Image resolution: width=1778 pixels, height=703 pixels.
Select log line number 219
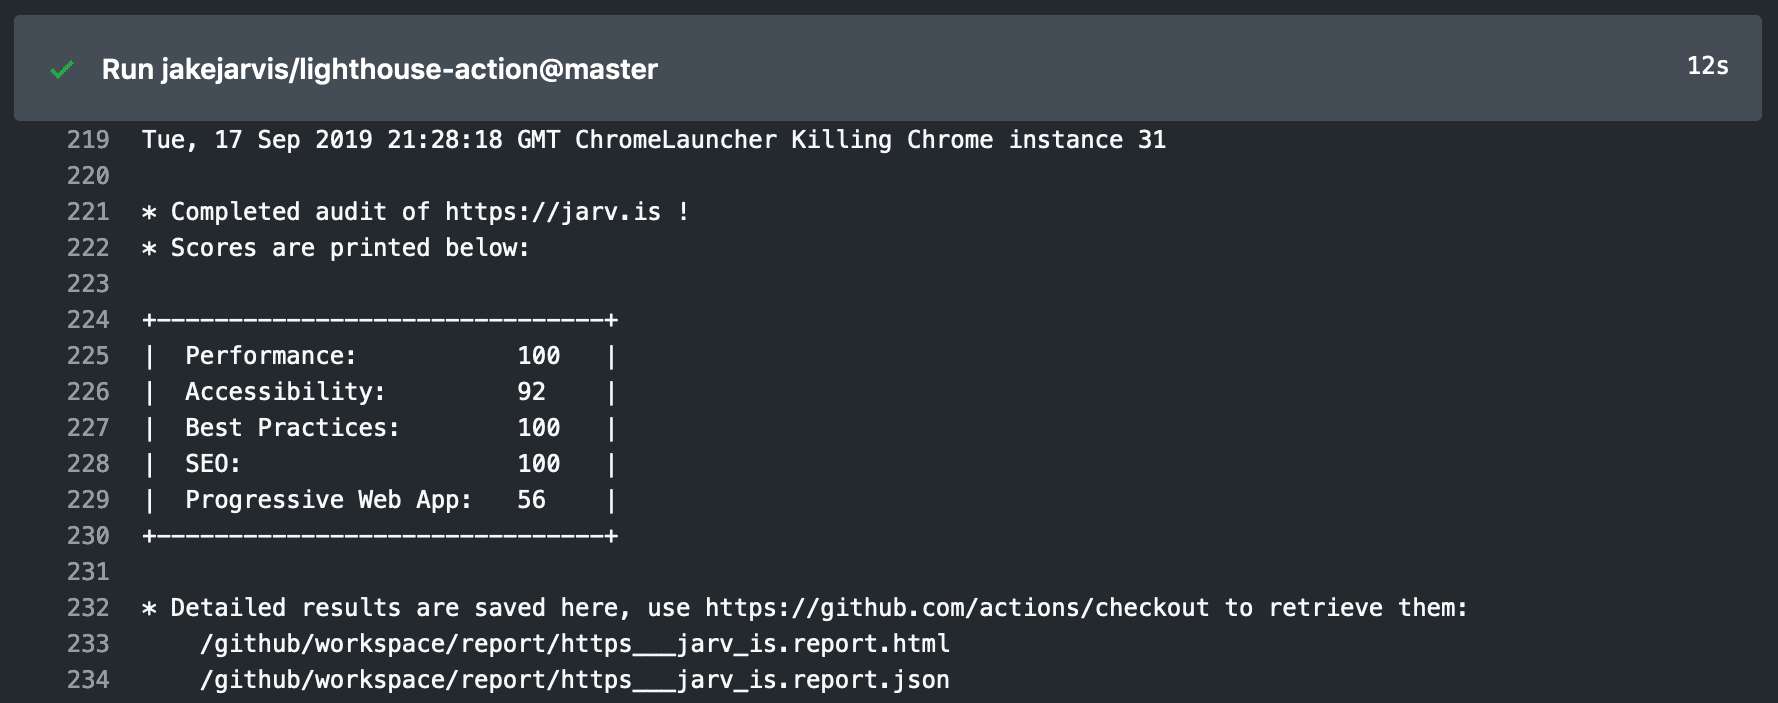click(88, 140)
